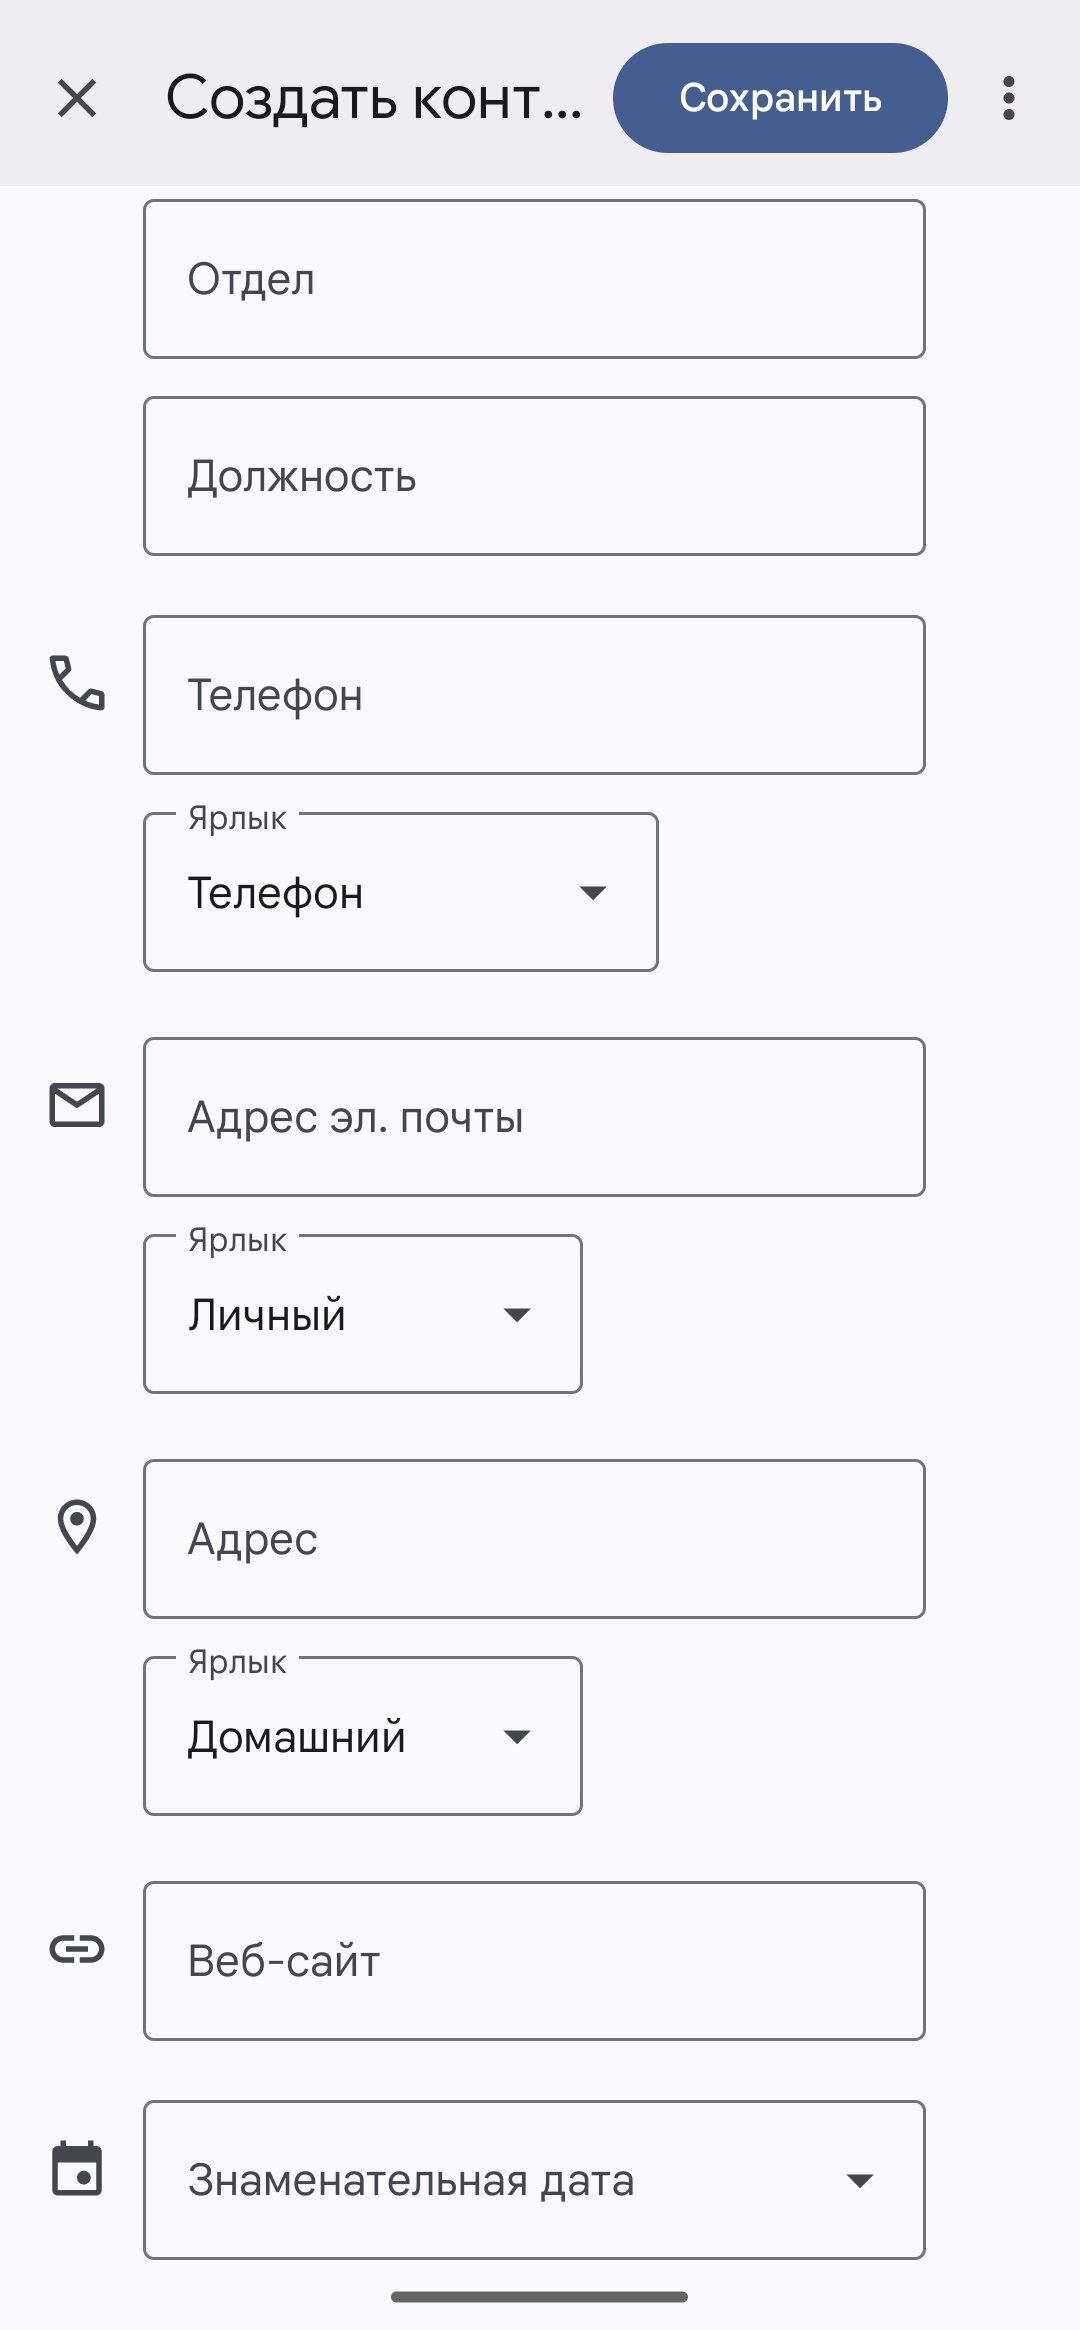Focus the Должность input field
Image resolution: width=1080 pixels, height=2330 pixels.
pyautogui.click(x=534, y=476)
